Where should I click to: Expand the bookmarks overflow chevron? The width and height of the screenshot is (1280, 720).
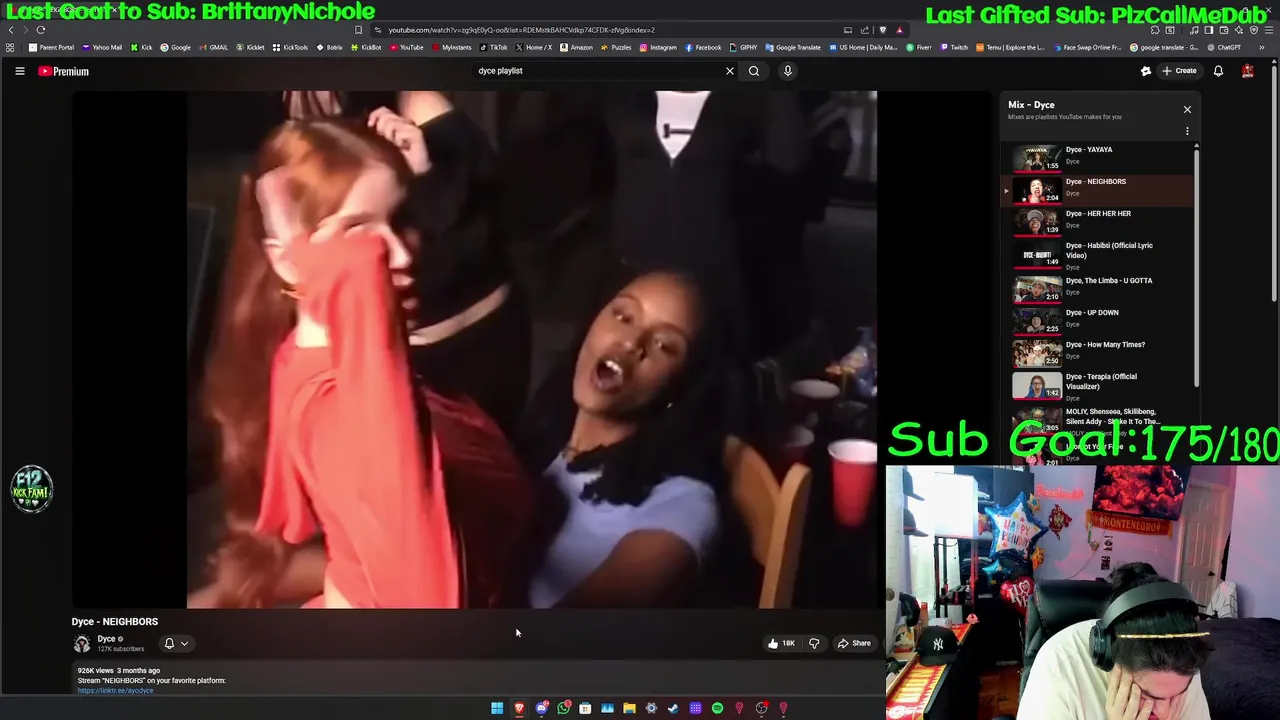click(x=1262, y=47)
